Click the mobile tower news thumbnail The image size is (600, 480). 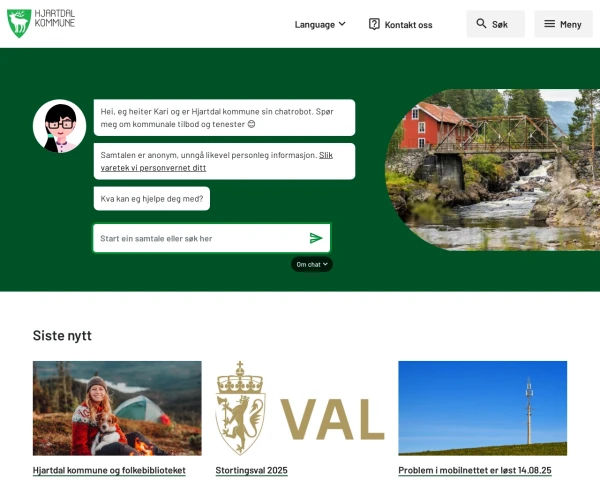tap(483, 408)
